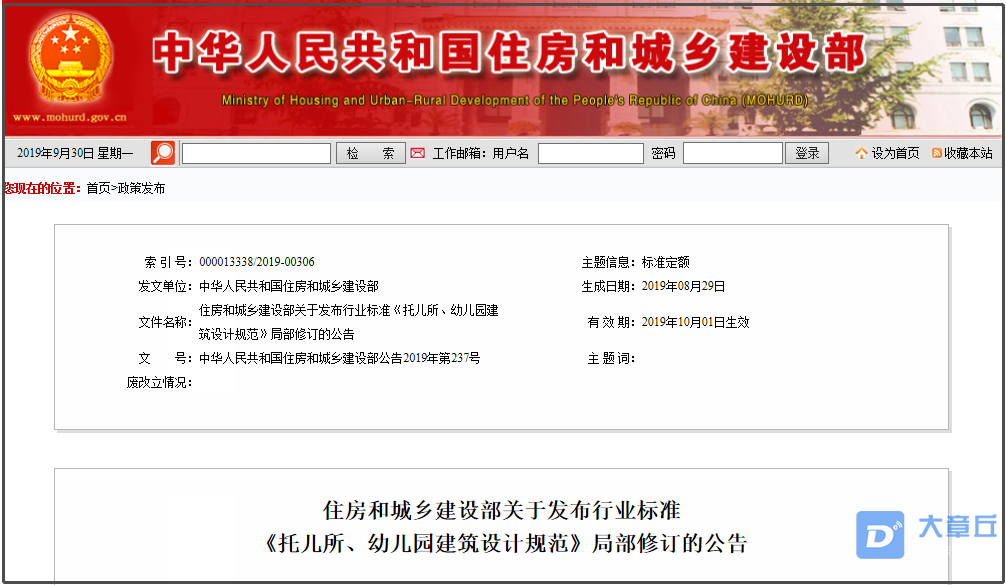Select 标准定额 subject information value
Viewport: 1006px width, 585px height.
tap(665, 262)
